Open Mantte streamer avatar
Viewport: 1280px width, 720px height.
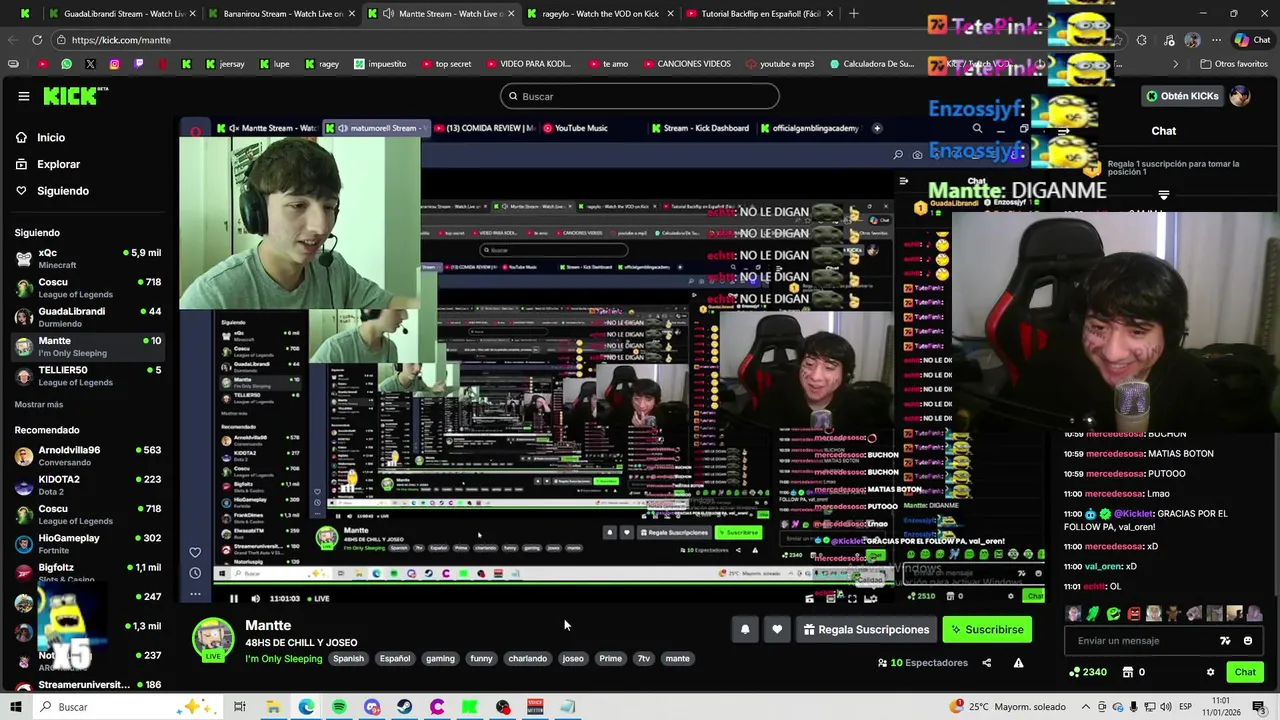[213, 640]
